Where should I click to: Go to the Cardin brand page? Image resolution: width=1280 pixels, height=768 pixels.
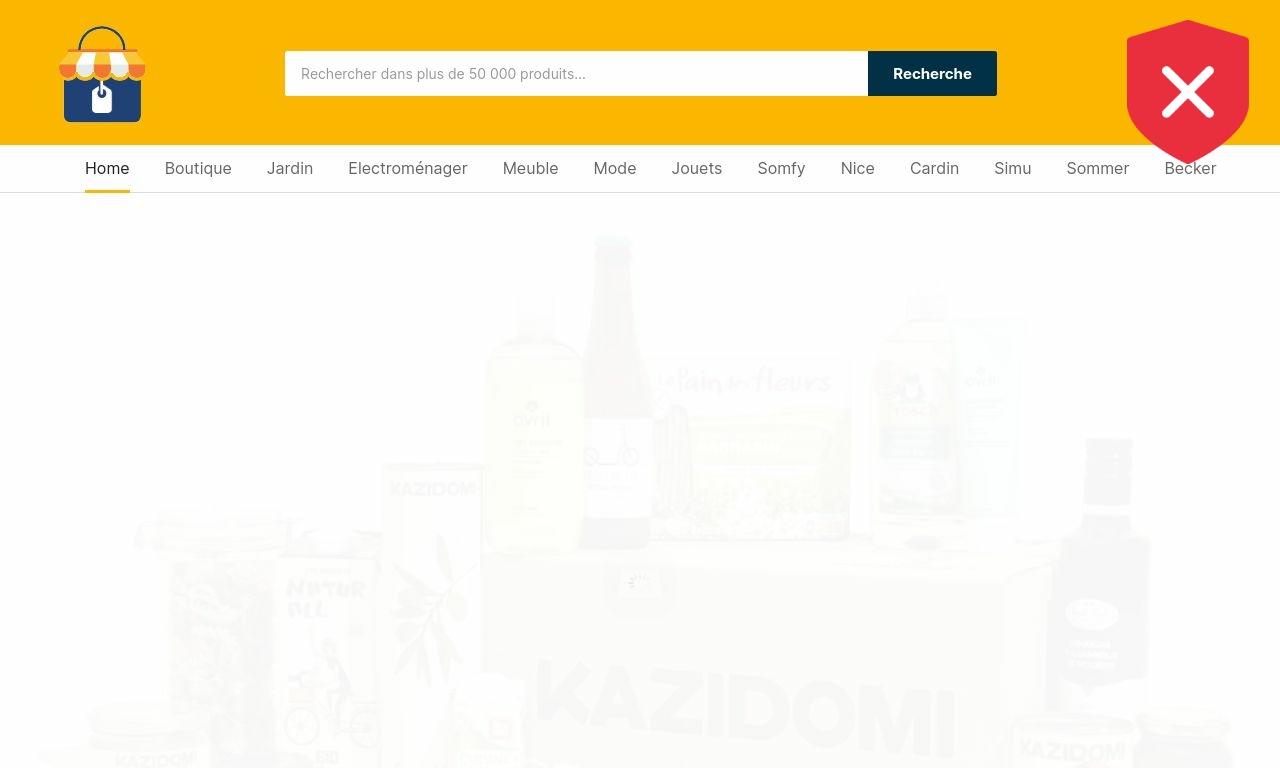pos(934,169)
